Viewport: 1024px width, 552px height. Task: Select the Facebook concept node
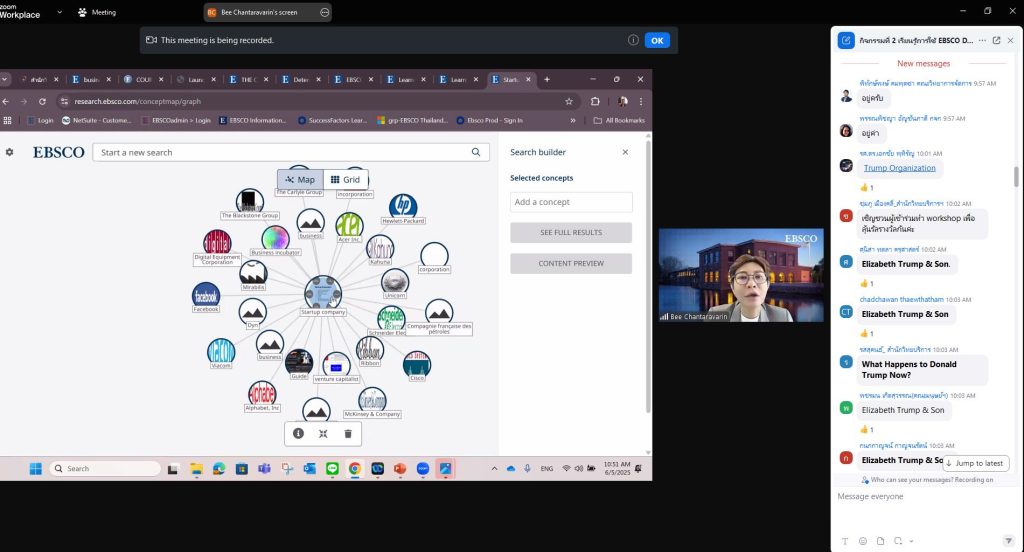[206, 296]
